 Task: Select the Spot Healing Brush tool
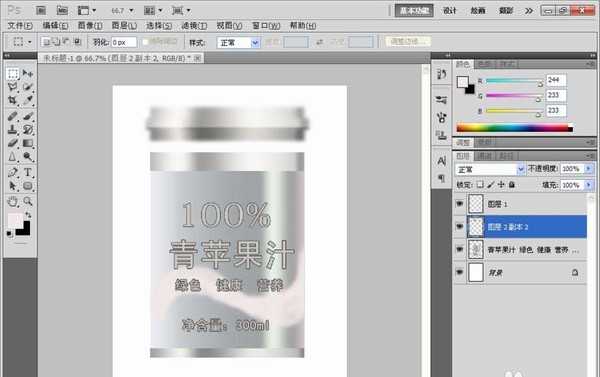(x=13, y=116)
